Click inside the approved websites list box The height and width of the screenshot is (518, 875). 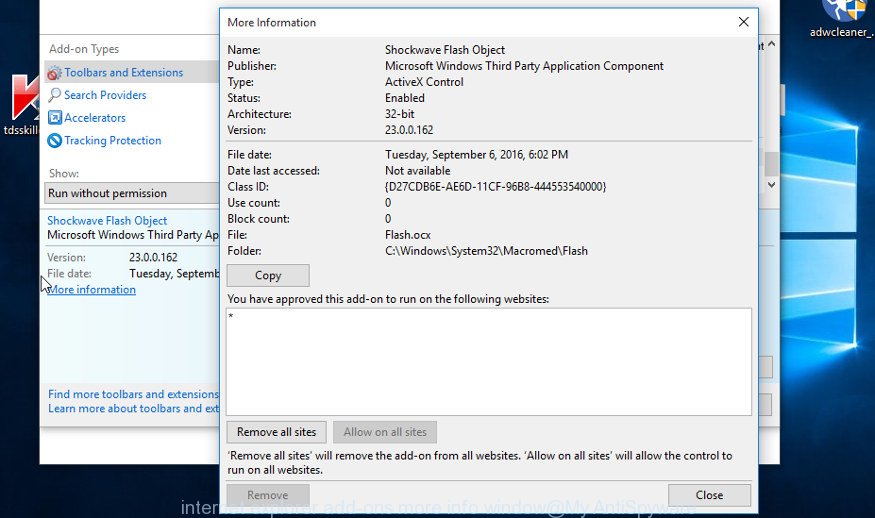point(489,362)
